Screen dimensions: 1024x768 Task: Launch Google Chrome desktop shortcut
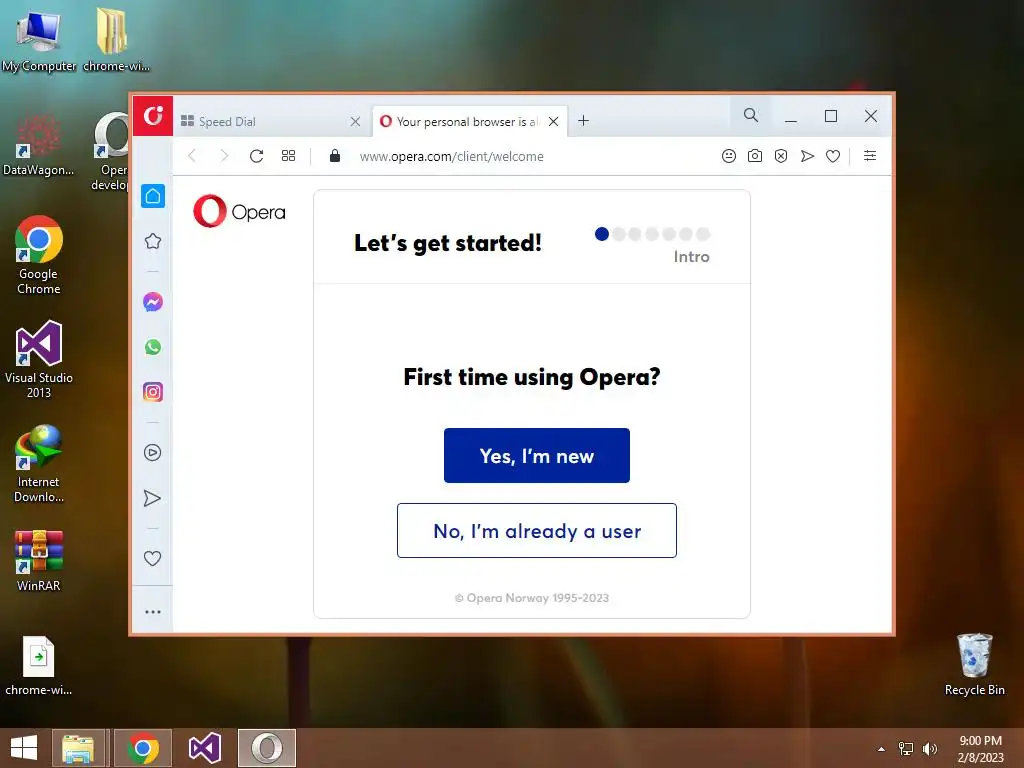click(39, 255)
